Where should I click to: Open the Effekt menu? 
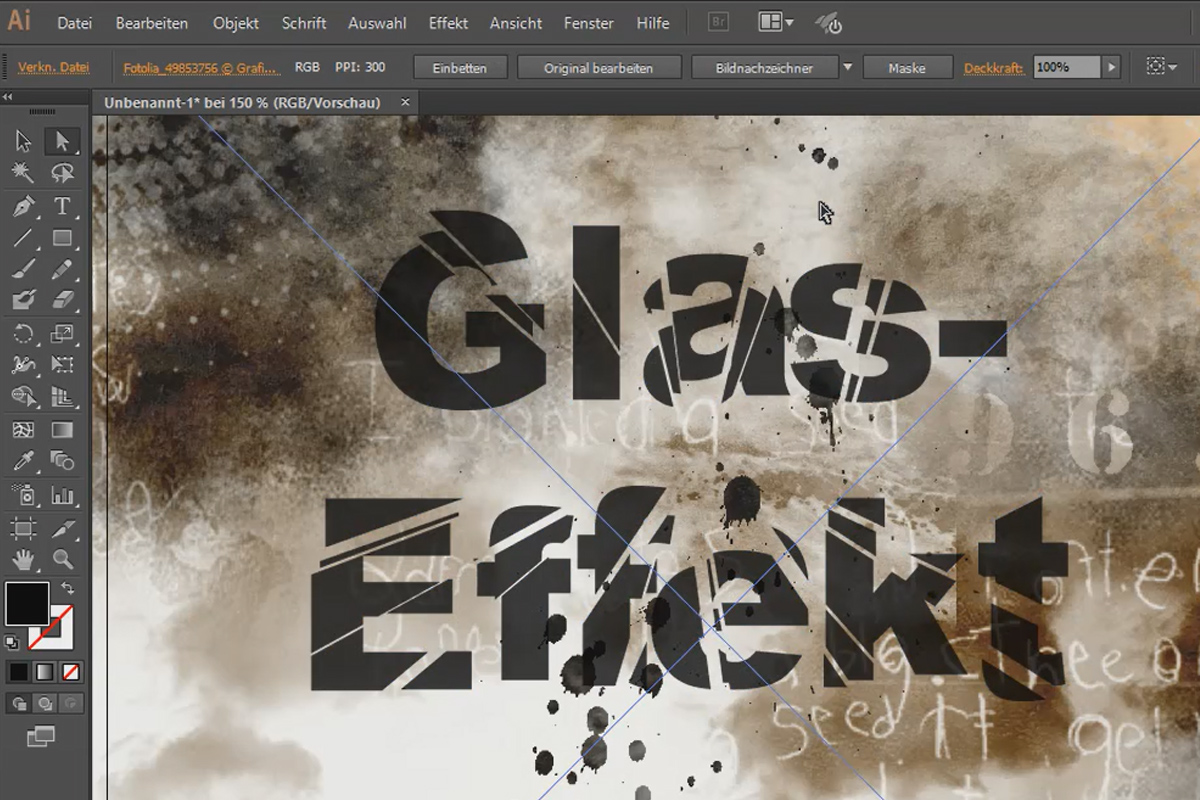[x=448, y=23]
